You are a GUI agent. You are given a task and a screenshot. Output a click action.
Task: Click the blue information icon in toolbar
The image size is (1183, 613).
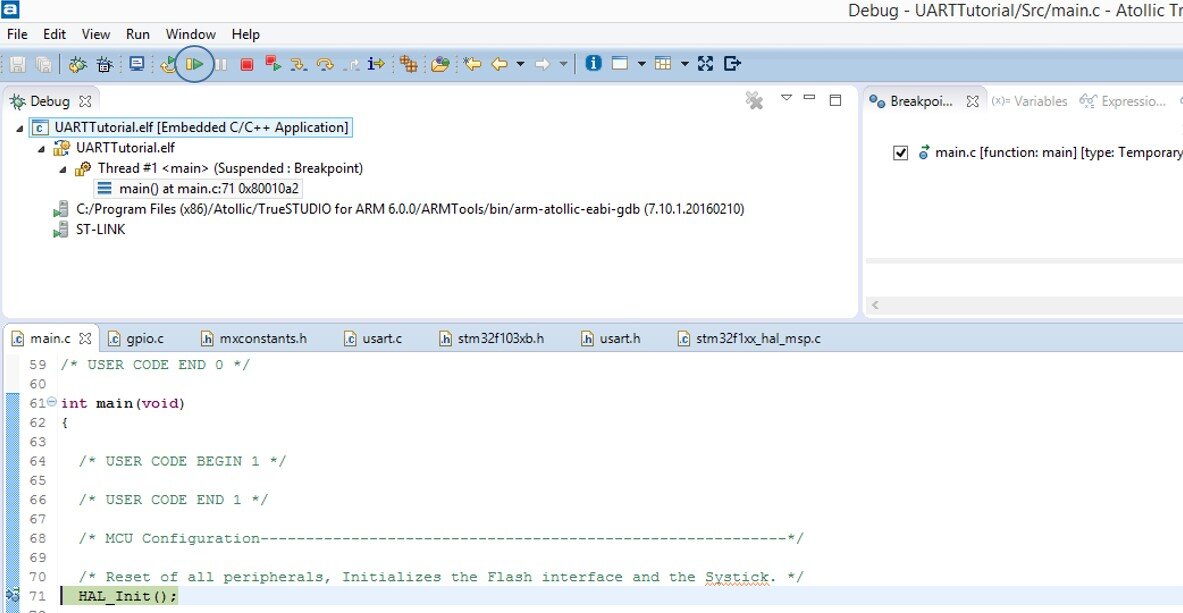click(x=593, y=63)
